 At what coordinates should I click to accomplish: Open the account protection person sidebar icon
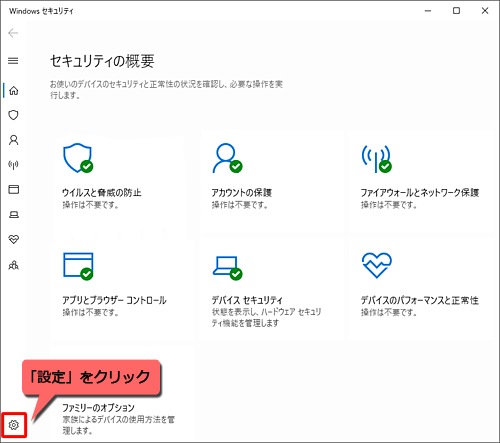[x=14, y=140]
